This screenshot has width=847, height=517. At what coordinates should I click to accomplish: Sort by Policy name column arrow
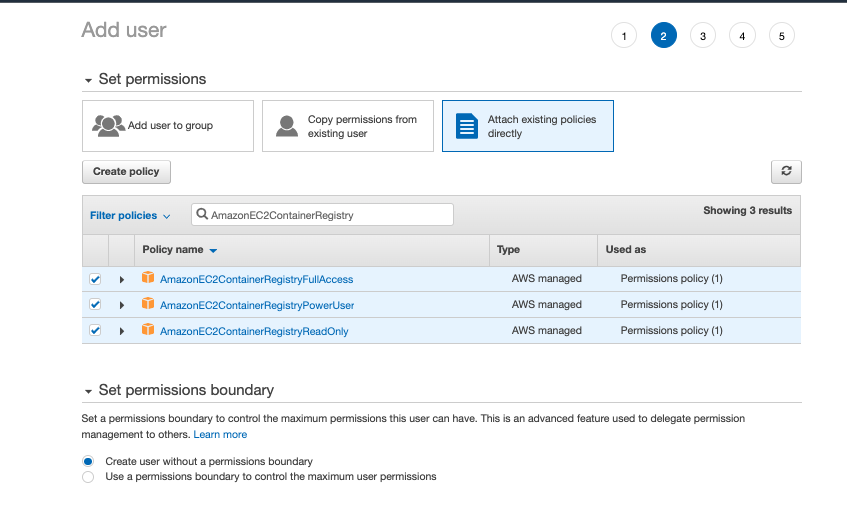coord(213,251)
